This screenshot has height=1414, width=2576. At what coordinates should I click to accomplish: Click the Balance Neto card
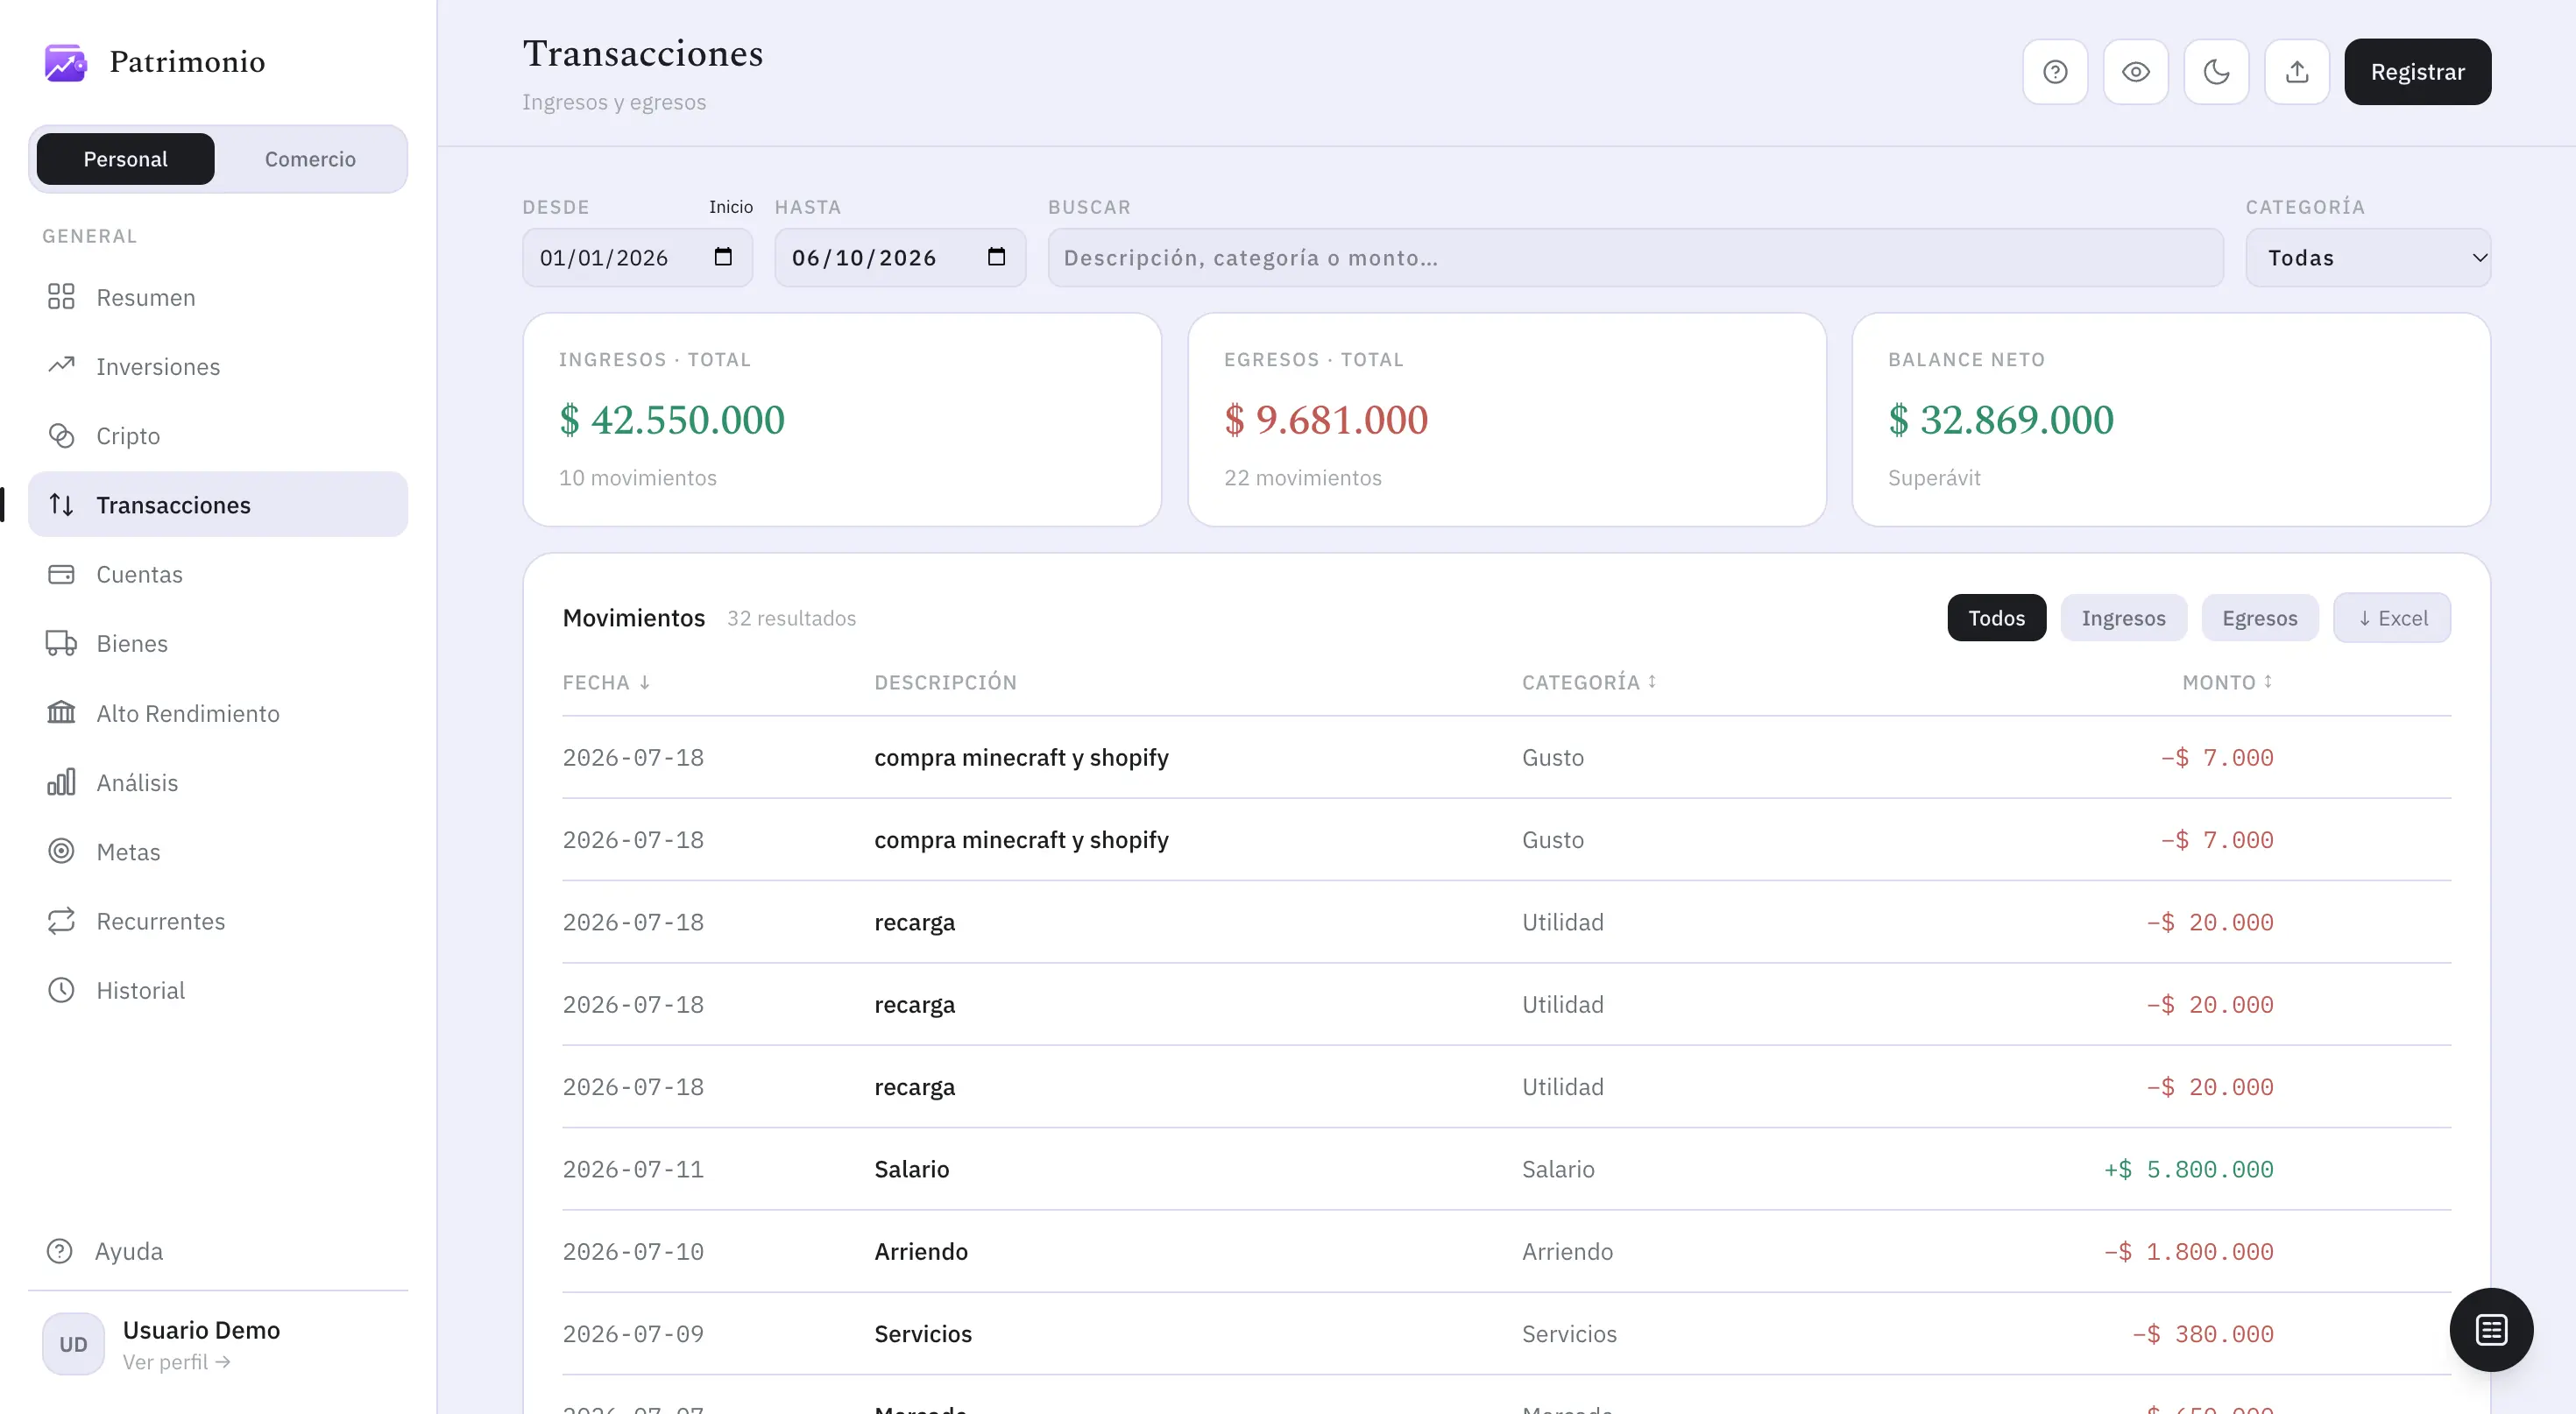[2170, 420]
